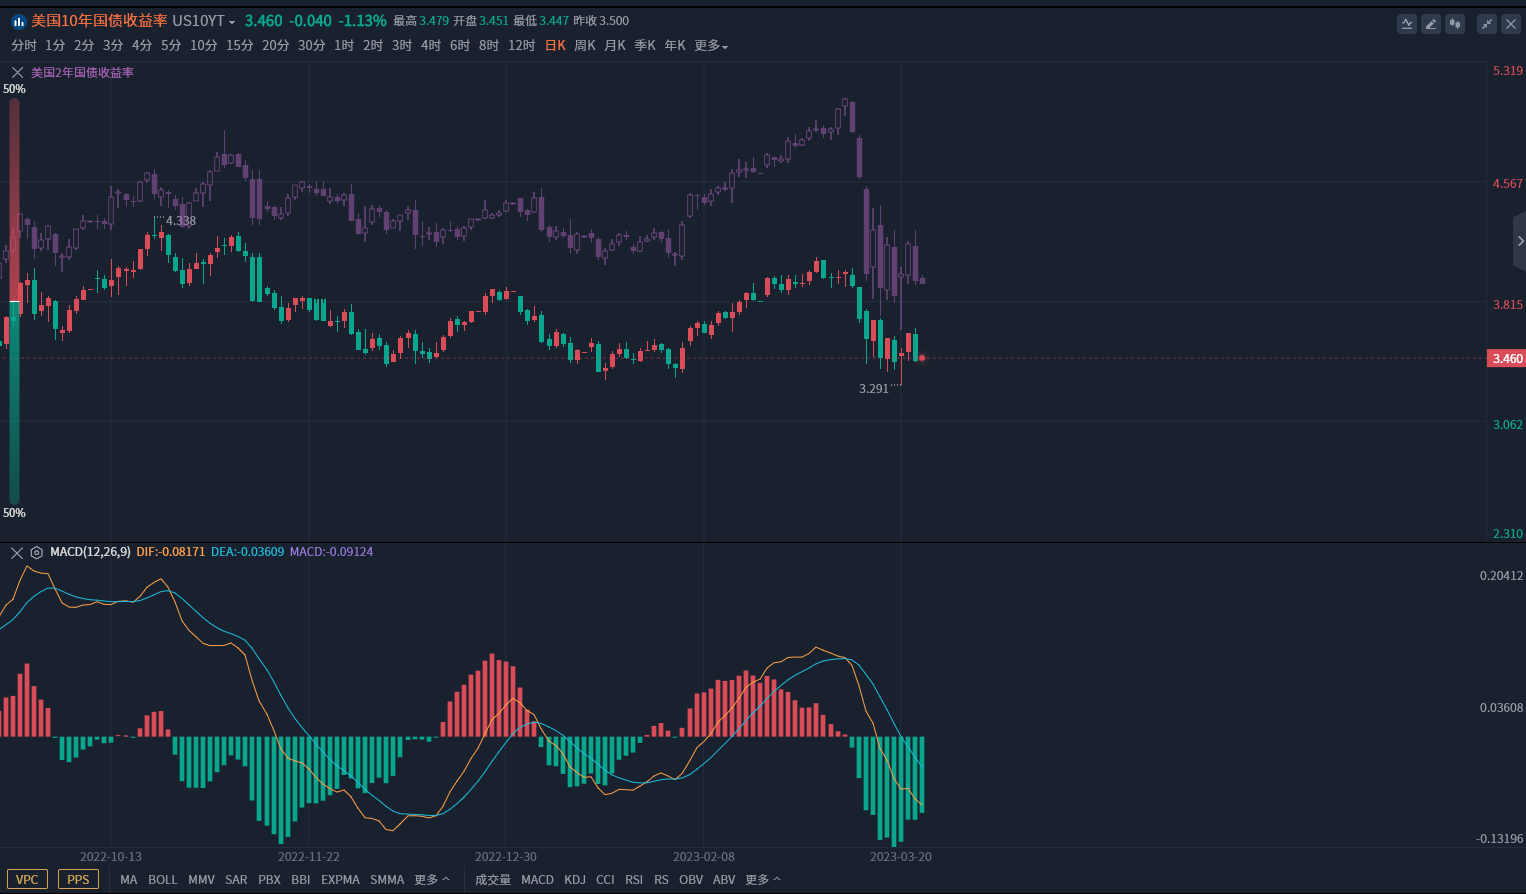Close the chart panel with top X
Screen dimensions: 1526x894
(1511, 24)
